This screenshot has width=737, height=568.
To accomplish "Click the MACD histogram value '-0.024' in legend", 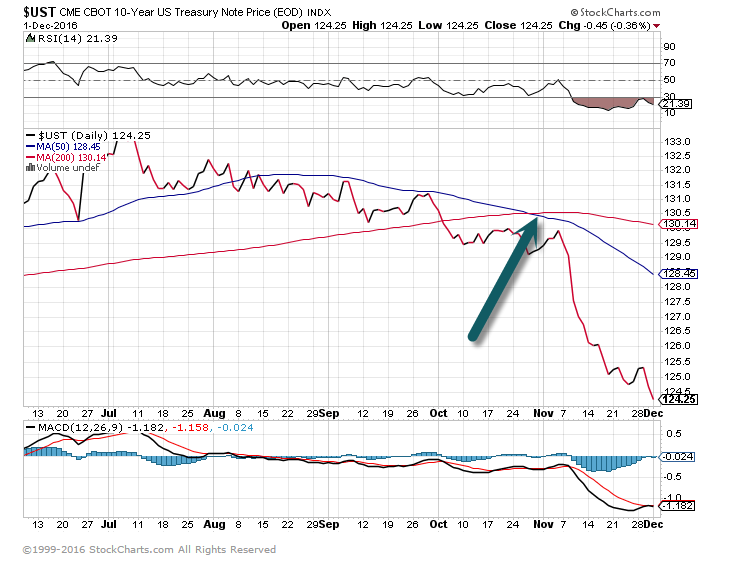I will click(235, 427).
